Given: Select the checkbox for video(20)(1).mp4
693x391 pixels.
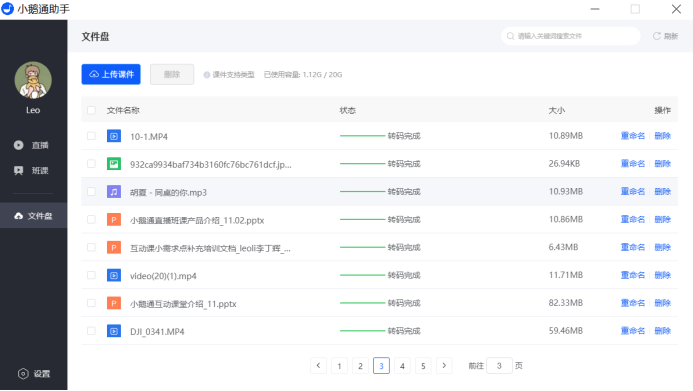Looking at the screenshot, I should tap(91, 275).
